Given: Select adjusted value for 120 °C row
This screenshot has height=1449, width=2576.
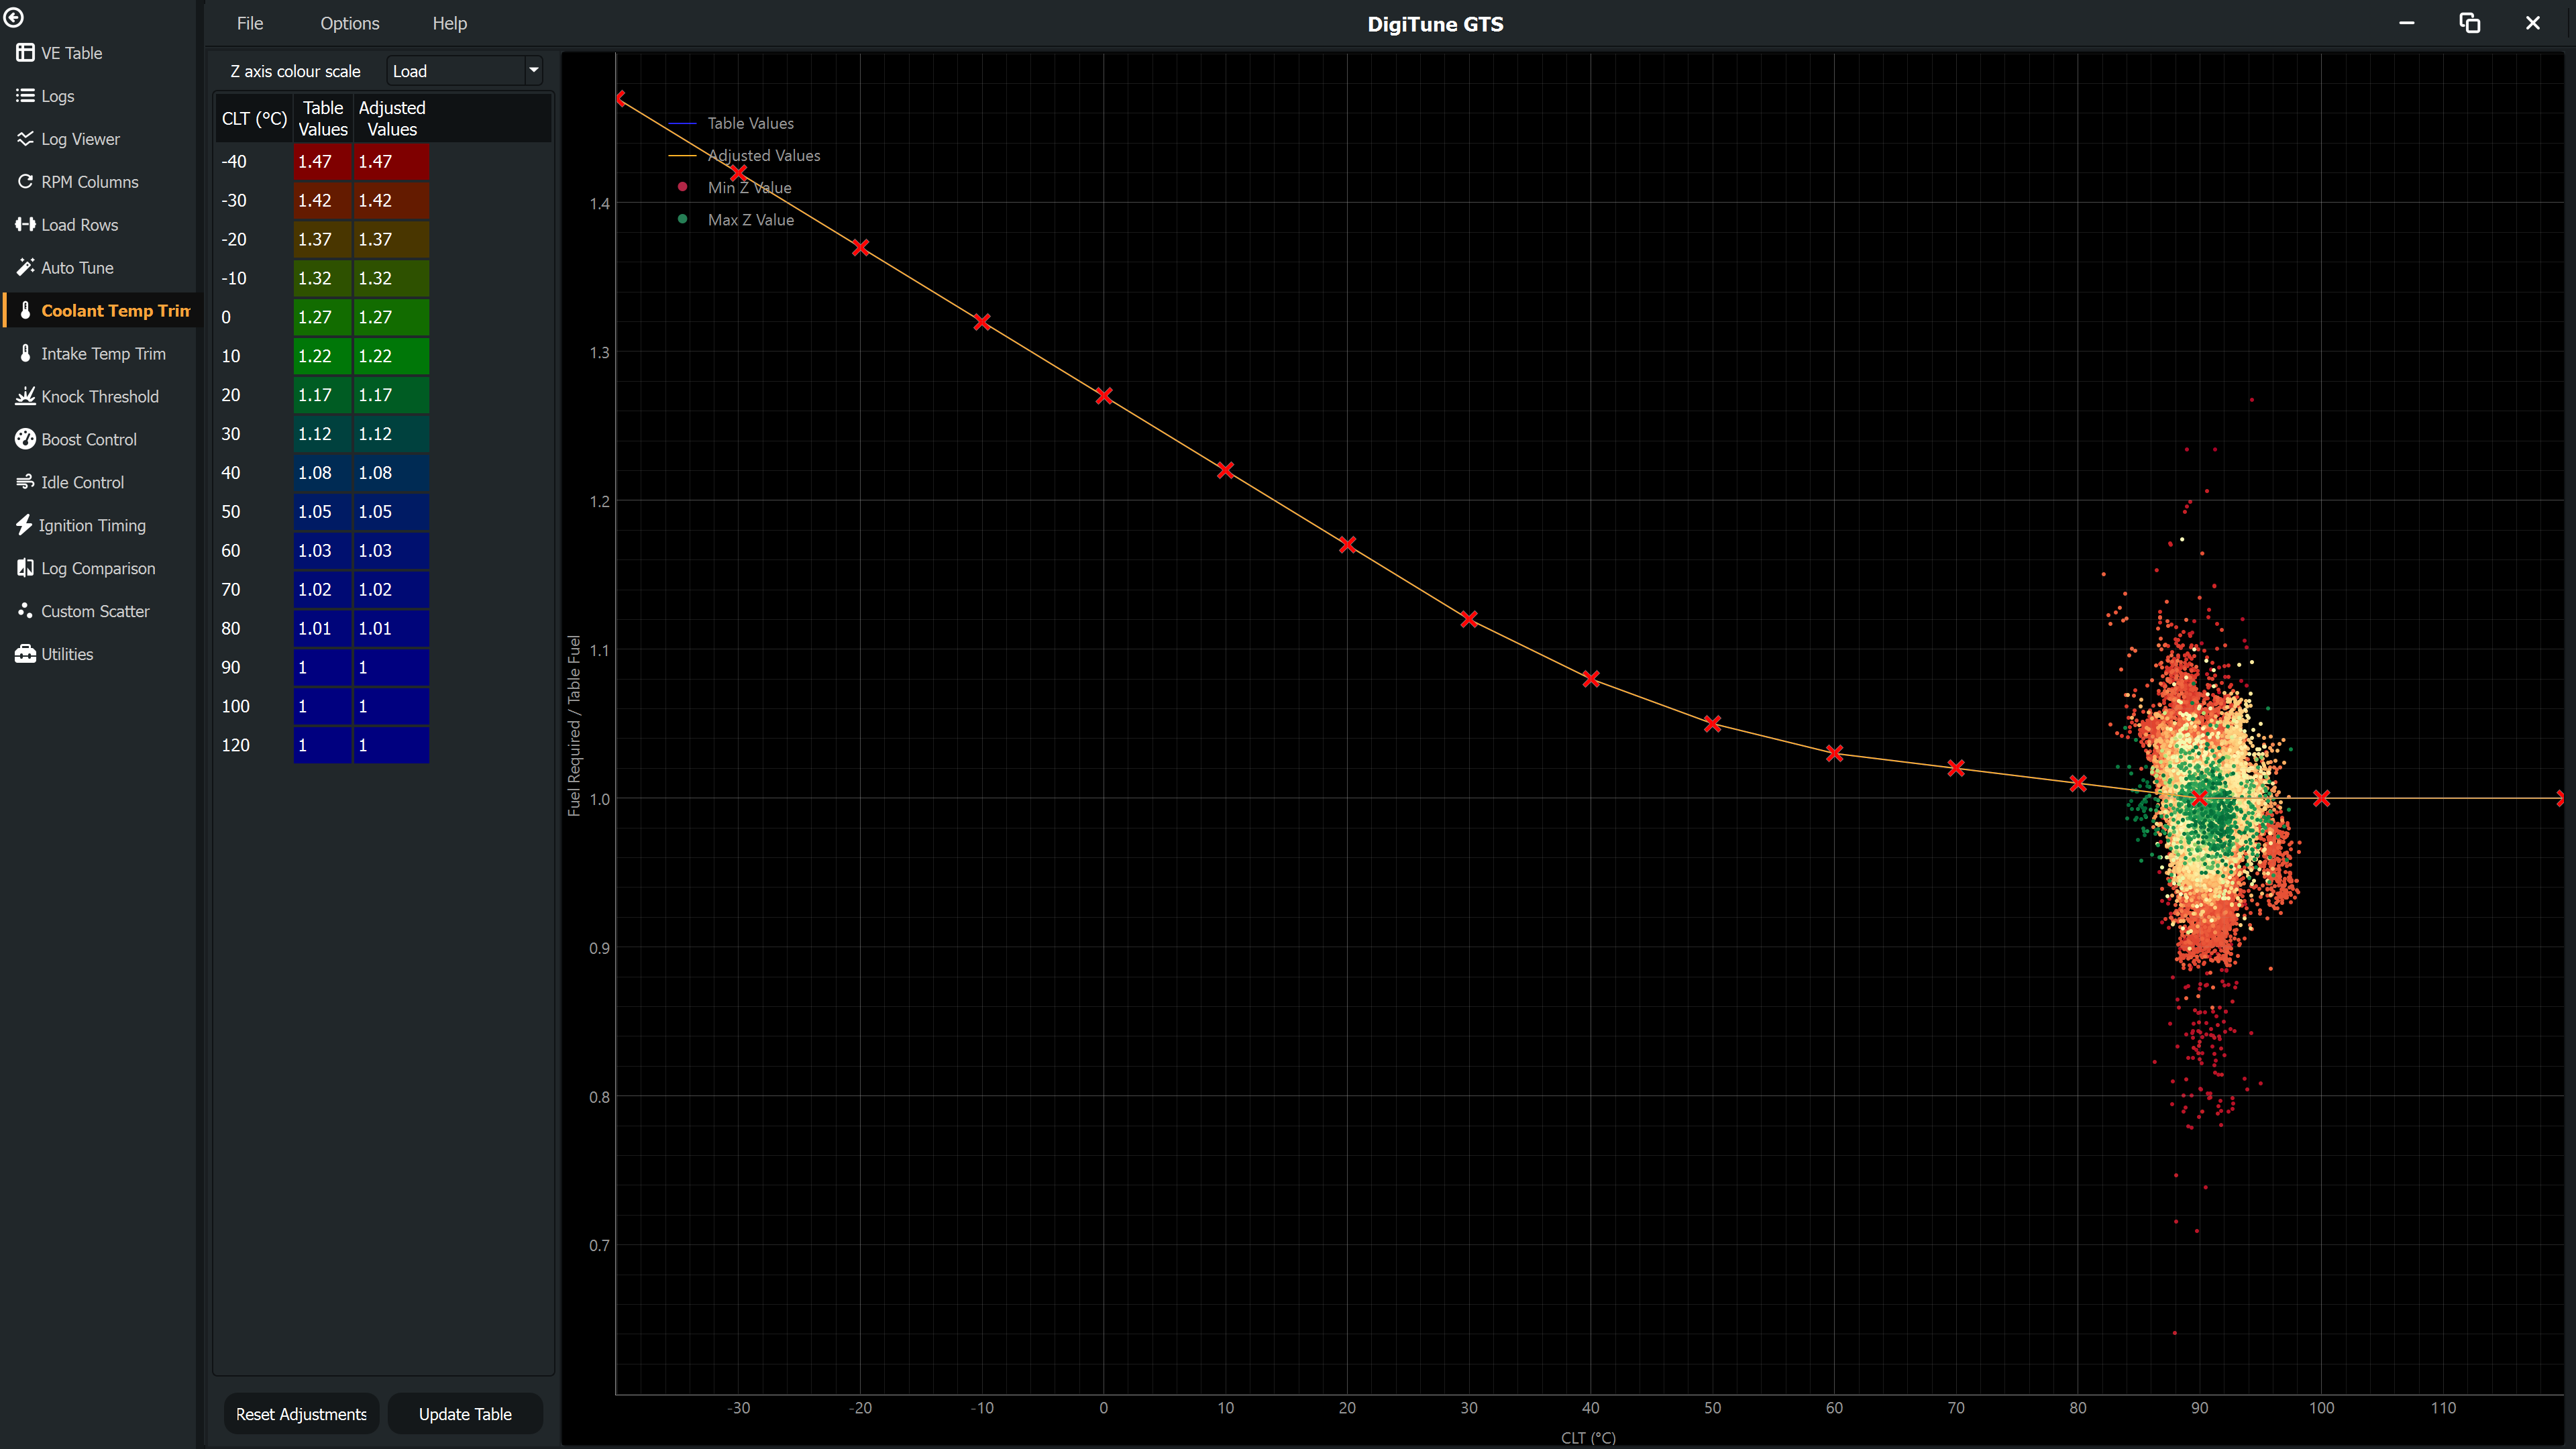Looking at the screenshot, I should [x=391, y=745].
